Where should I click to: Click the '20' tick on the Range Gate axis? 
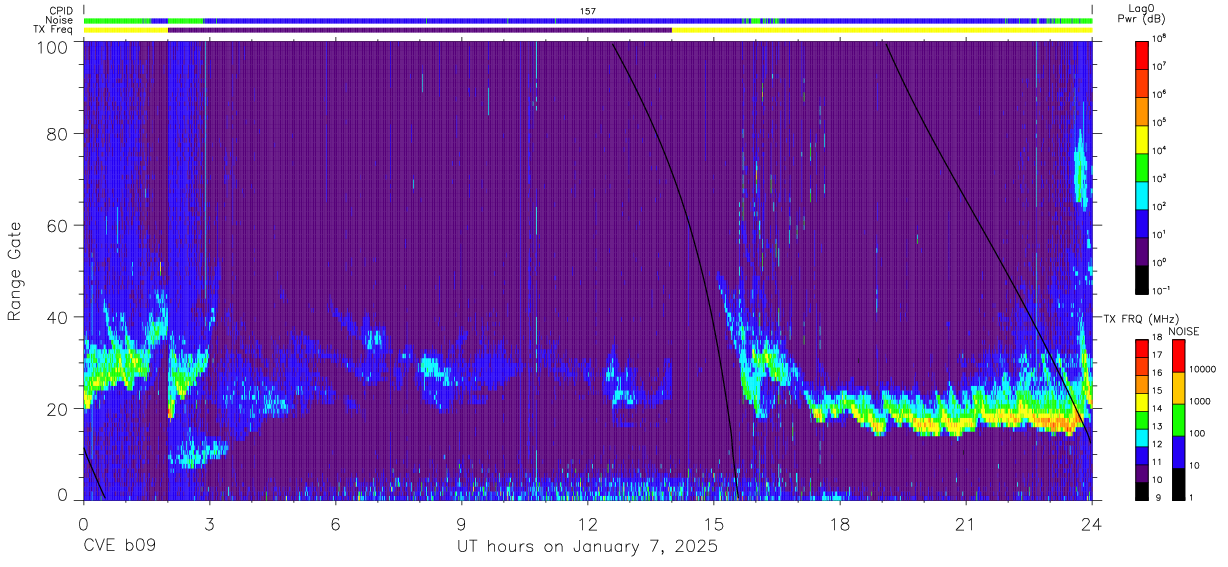pyautogui.click(x=58, y=408)
